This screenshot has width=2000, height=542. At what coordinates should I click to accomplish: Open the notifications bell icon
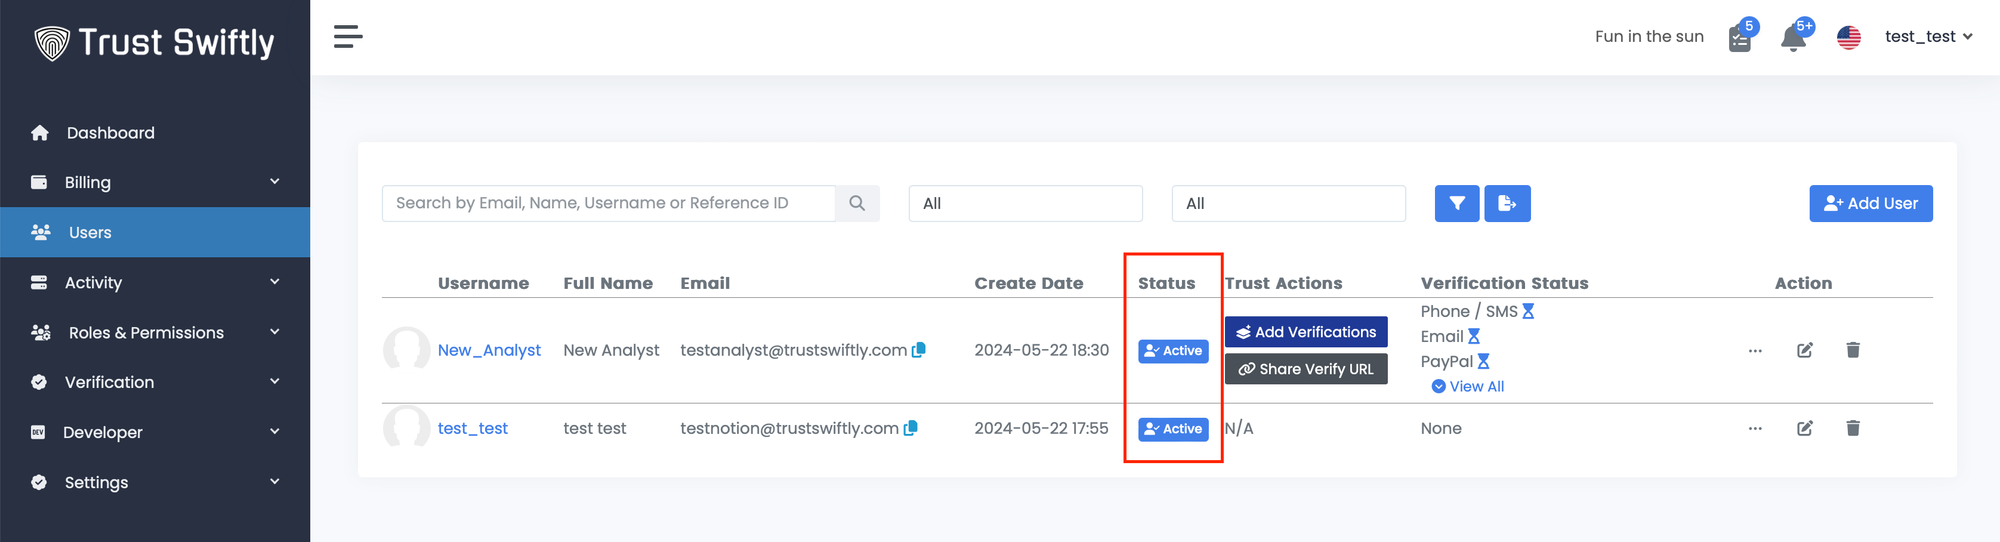(1793, 38)
